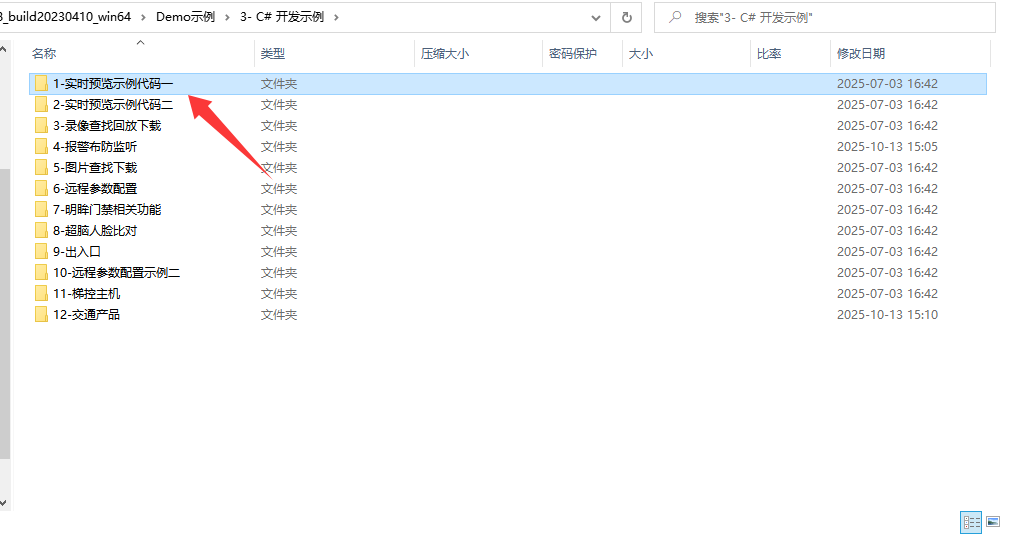Sort files by 名称 column header
Viewport: 1009px width, 535px height.
point(44,54)
